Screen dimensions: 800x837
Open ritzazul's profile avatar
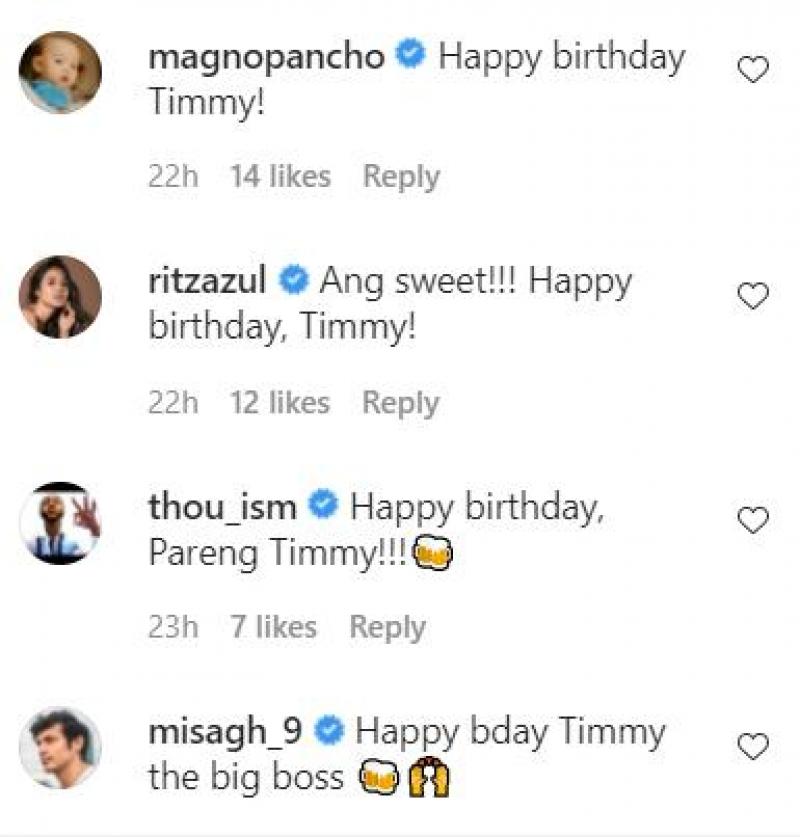(61, 297)
